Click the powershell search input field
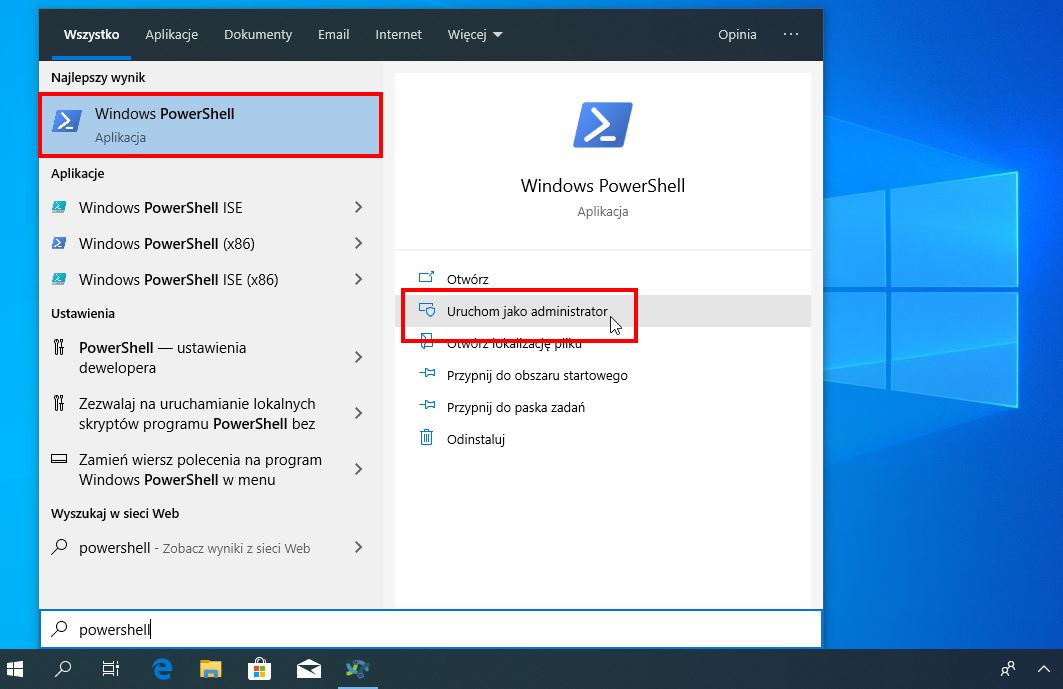This screenshot has height=689, width=1063. coord(430,629)
